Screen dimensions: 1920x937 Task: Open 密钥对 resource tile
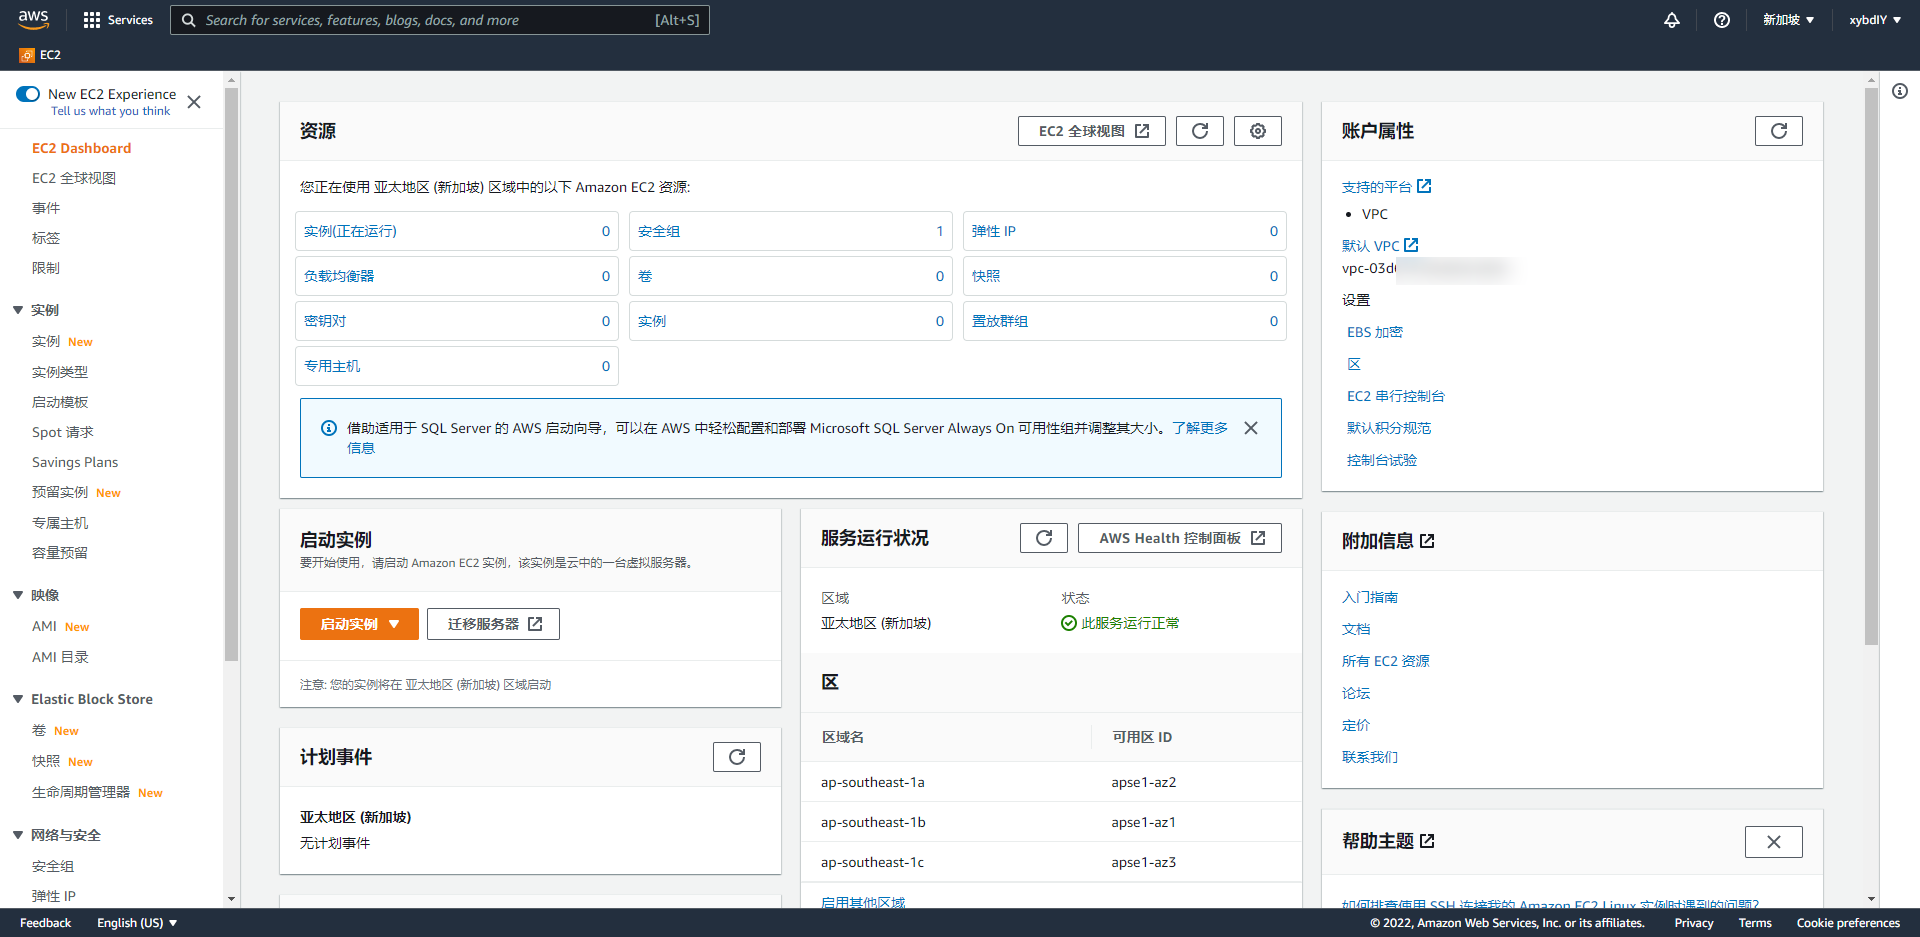457,321
